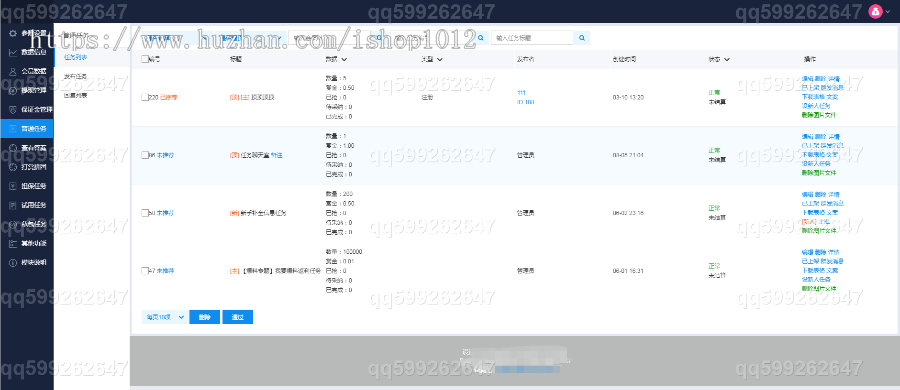Image resolution: width=900 pixels, height=390 pixels.
Task: Click the 担保任务 icon in sidebar
Action: (13, 186)
